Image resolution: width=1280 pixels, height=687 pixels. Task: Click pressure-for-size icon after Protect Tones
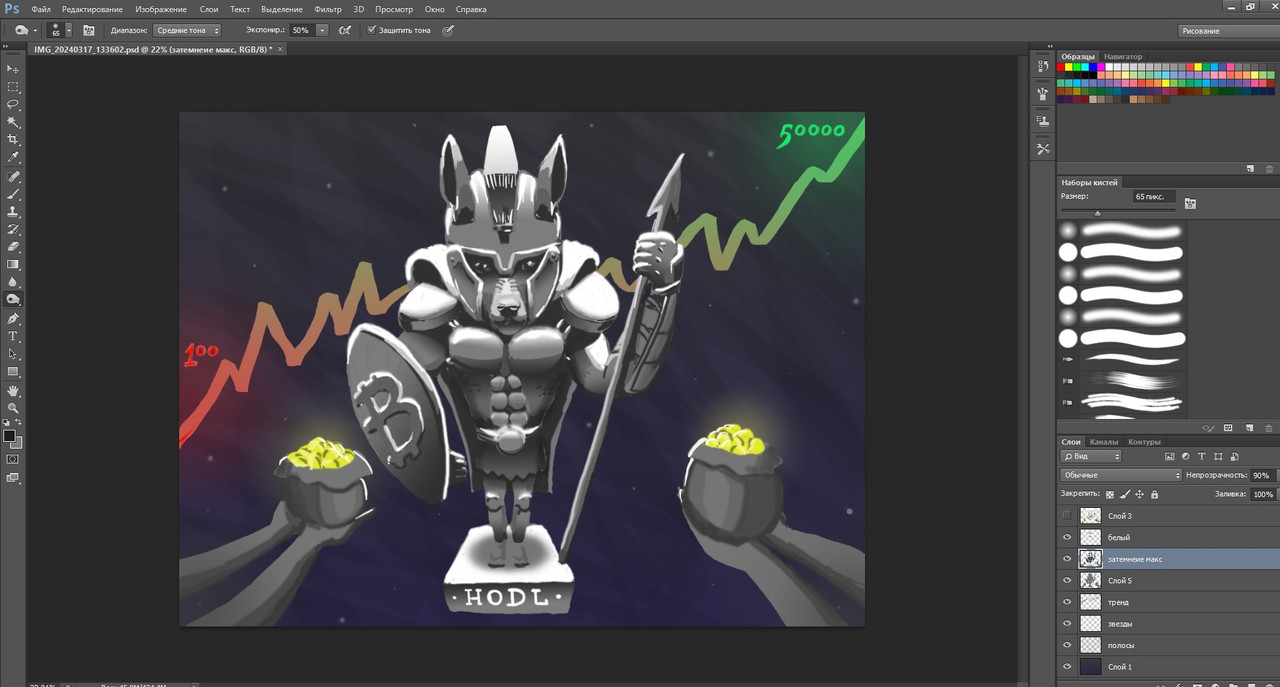448,30
